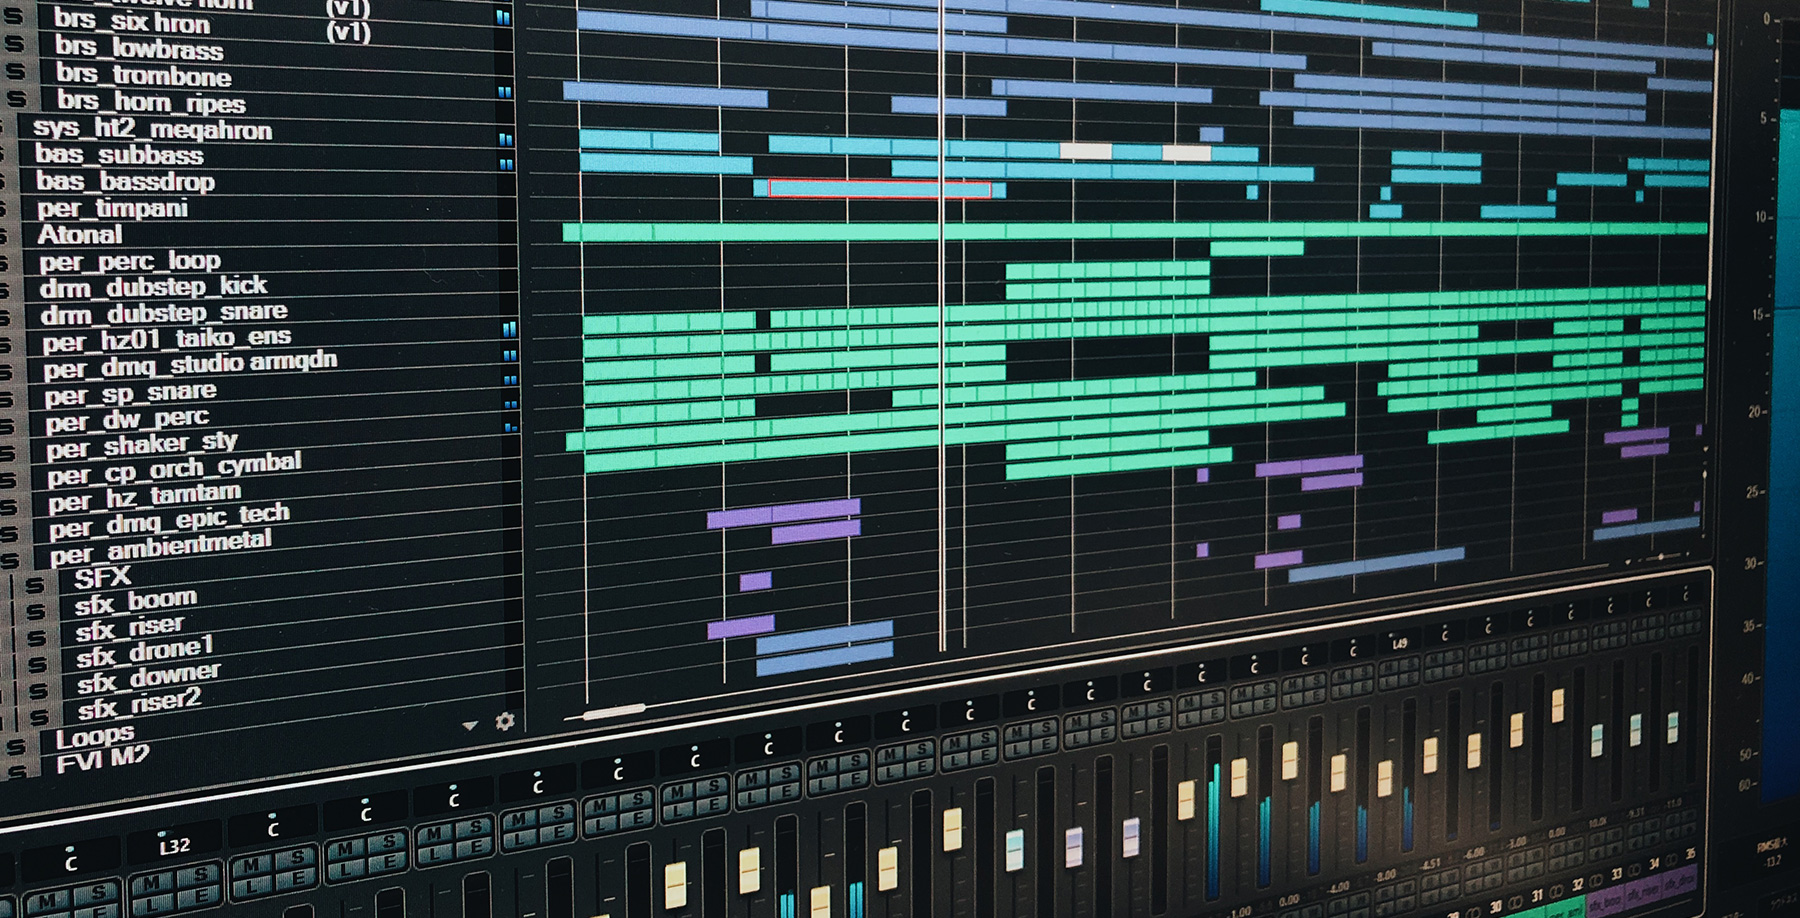Screen dimensions: 1800x918
Task: Select the per_dw_perc track name
Action: coord(127,419)
